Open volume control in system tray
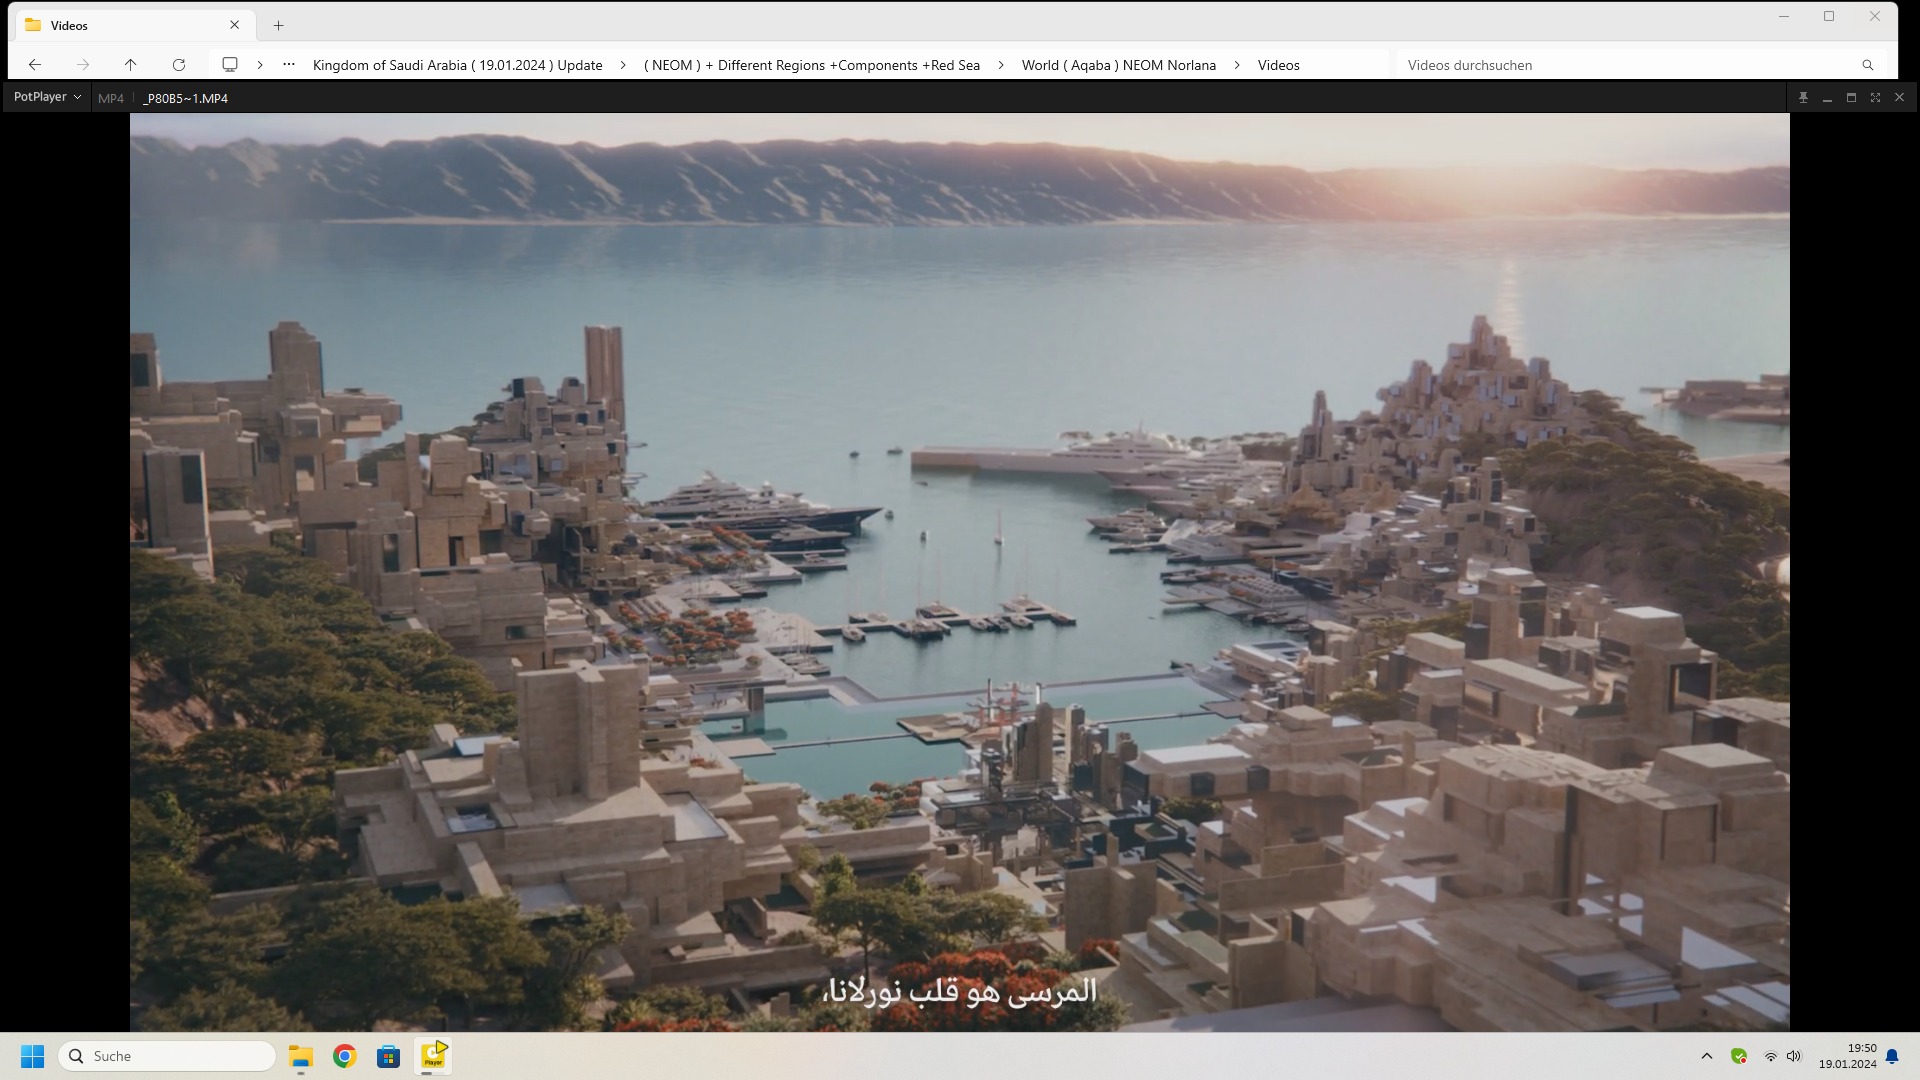This screenshot has height=1080, width=1920. click(x=1794, y=1056)
